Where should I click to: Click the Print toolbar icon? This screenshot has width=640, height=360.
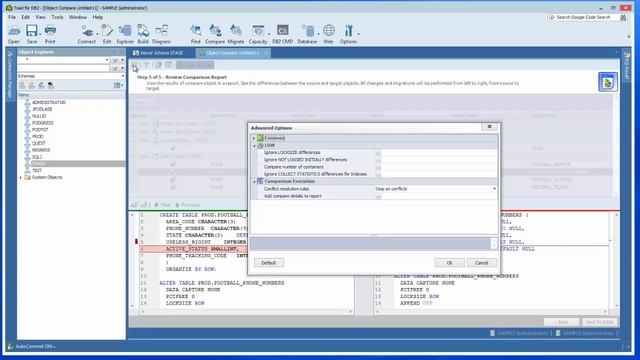pyautogui.click(x=50, y=33)
